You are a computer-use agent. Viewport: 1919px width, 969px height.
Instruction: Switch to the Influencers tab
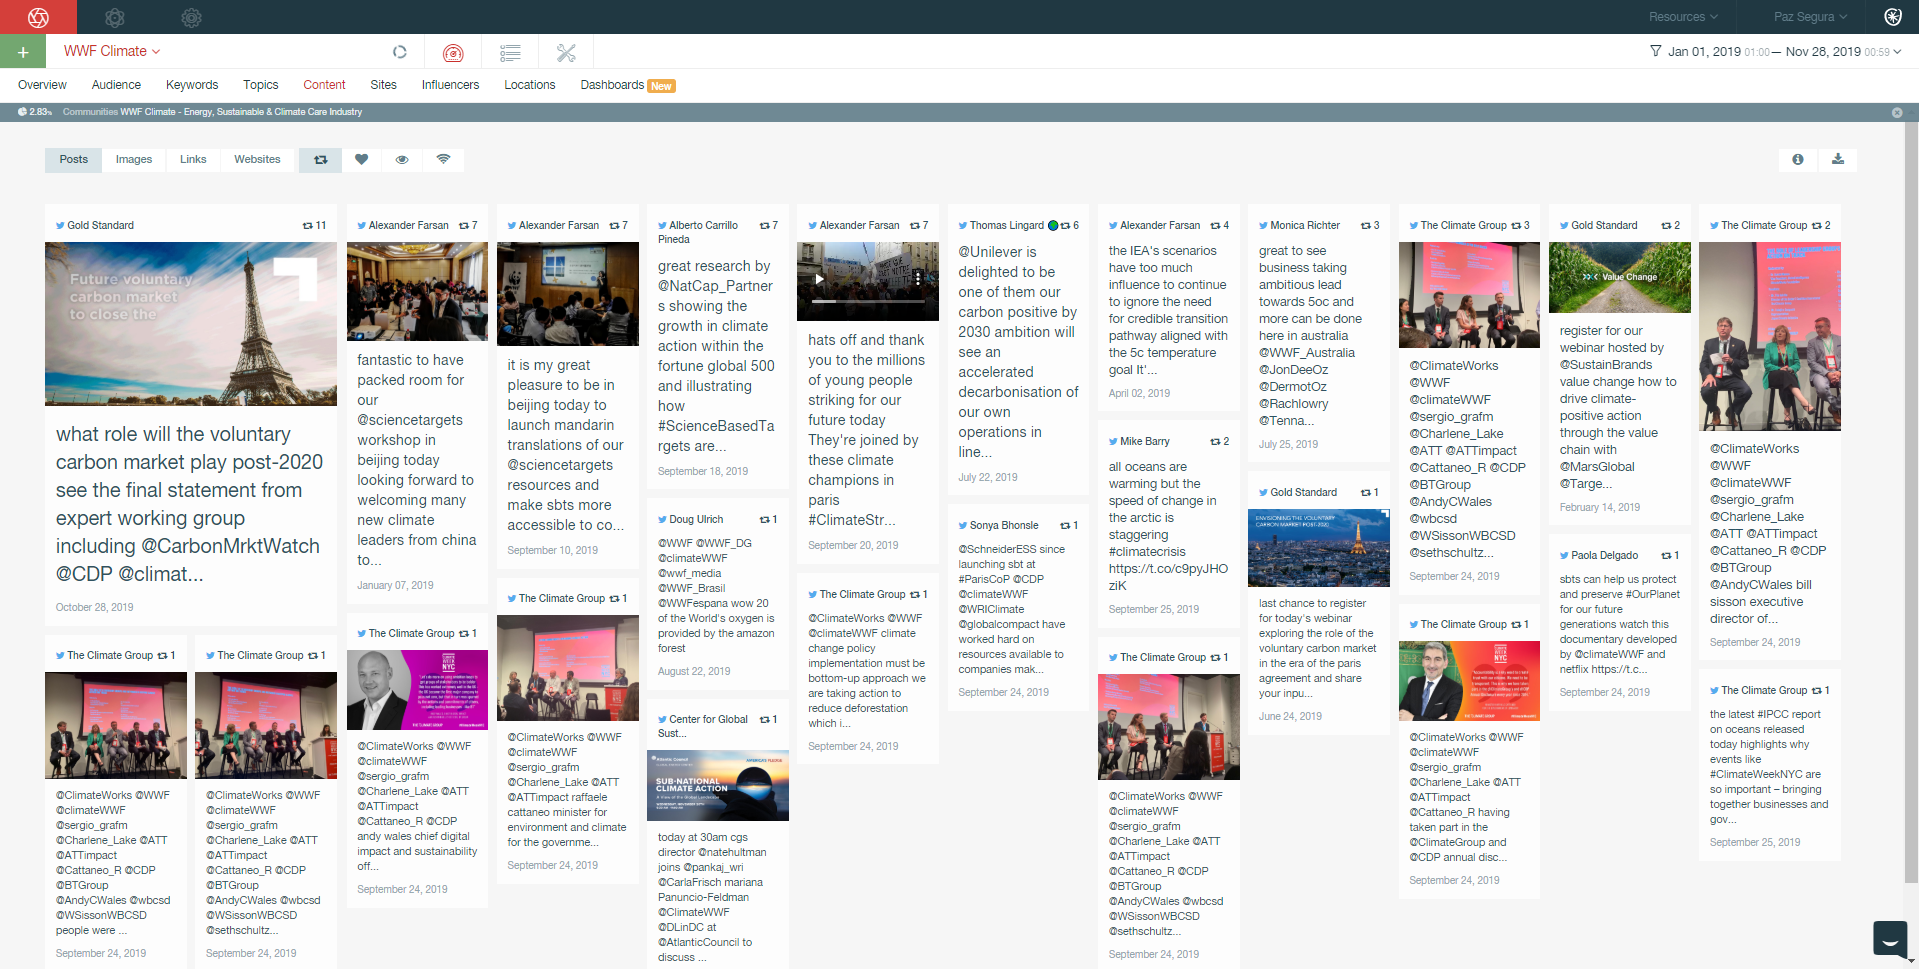(450, 85)
